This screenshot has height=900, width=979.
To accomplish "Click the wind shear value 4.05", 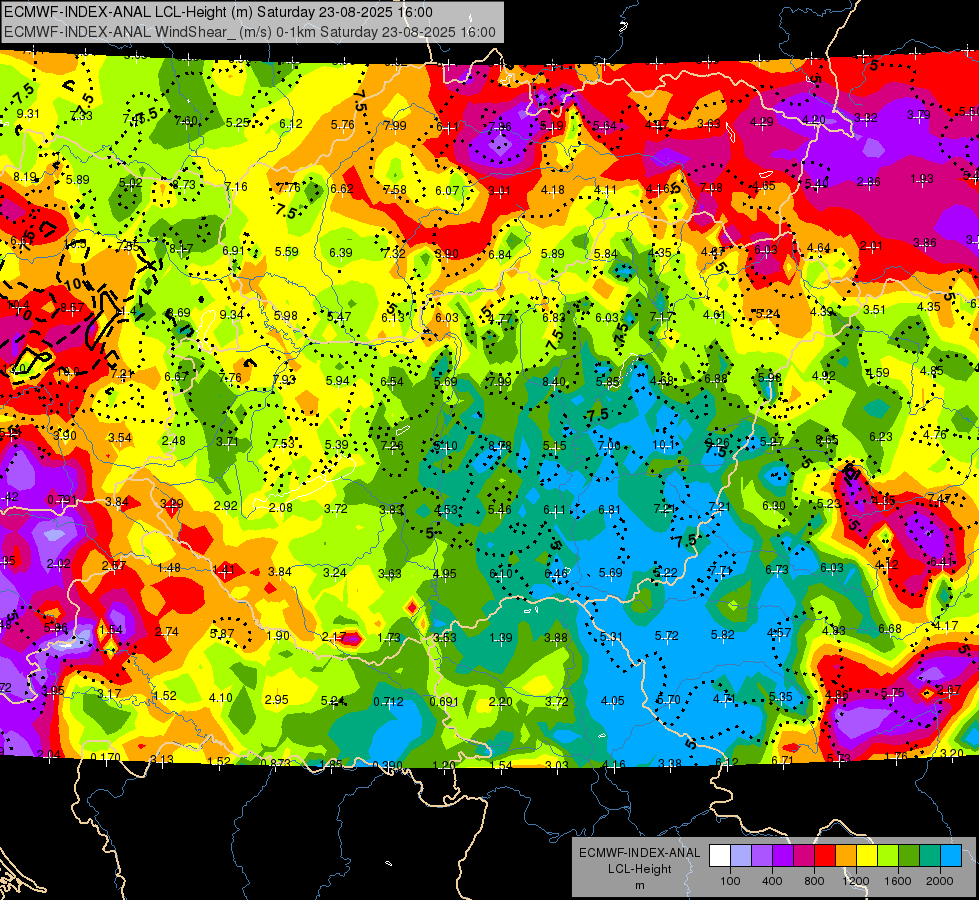I will click(x=612, y=701).
